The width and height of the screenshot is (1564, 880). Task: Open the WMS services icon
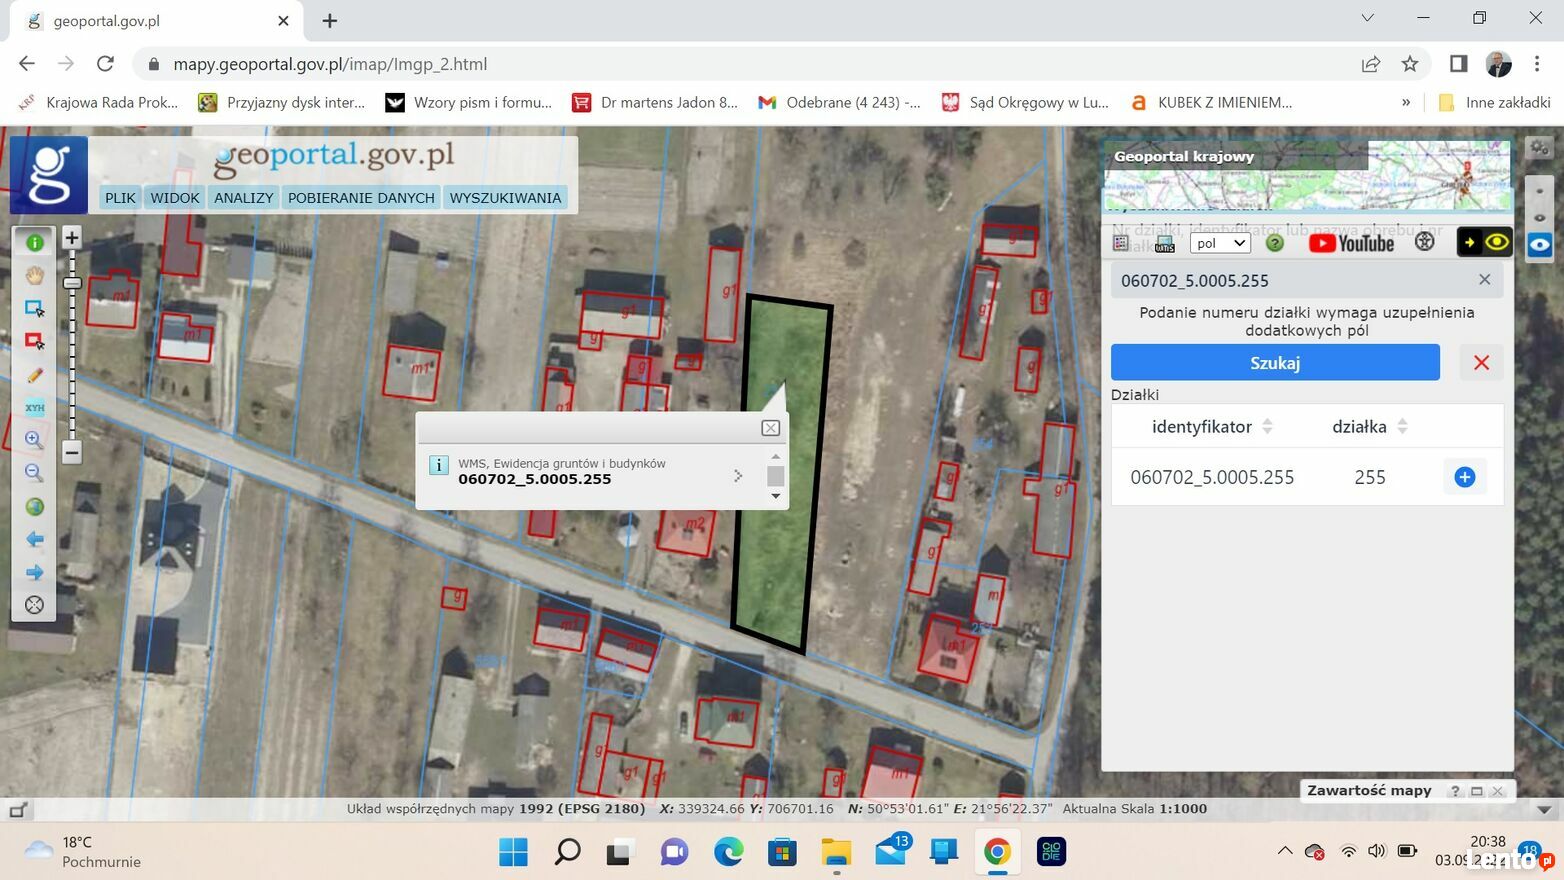pyautogui.click(x=1165, y=243)
